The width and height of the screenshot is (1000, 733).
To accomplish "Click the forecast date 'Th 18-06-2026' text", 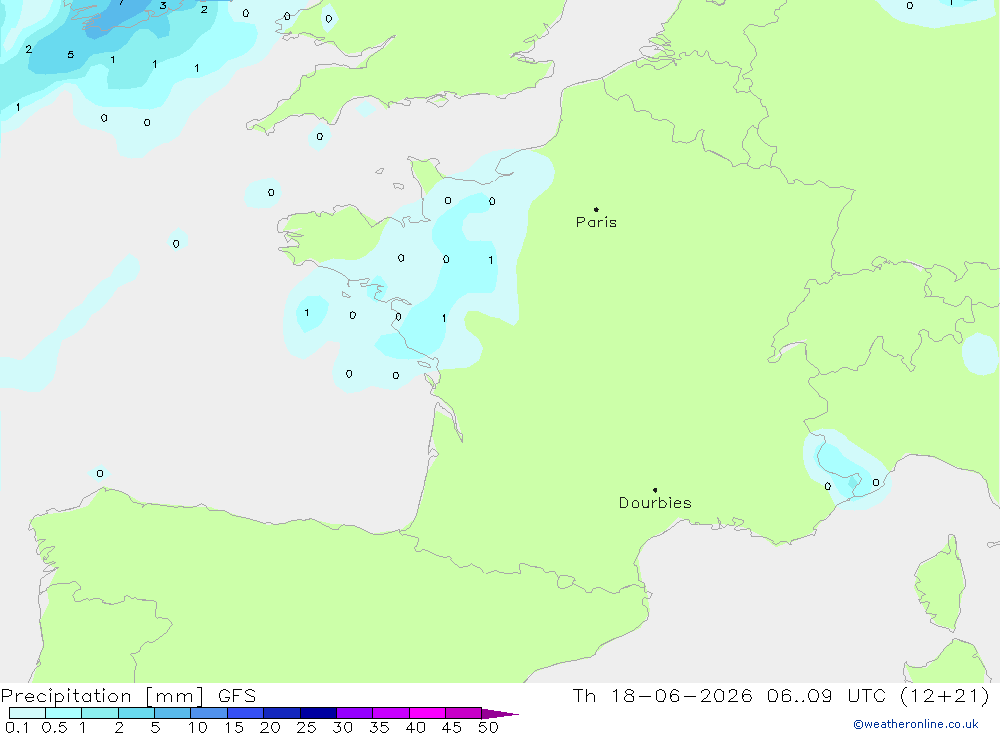I will (663, 695).
